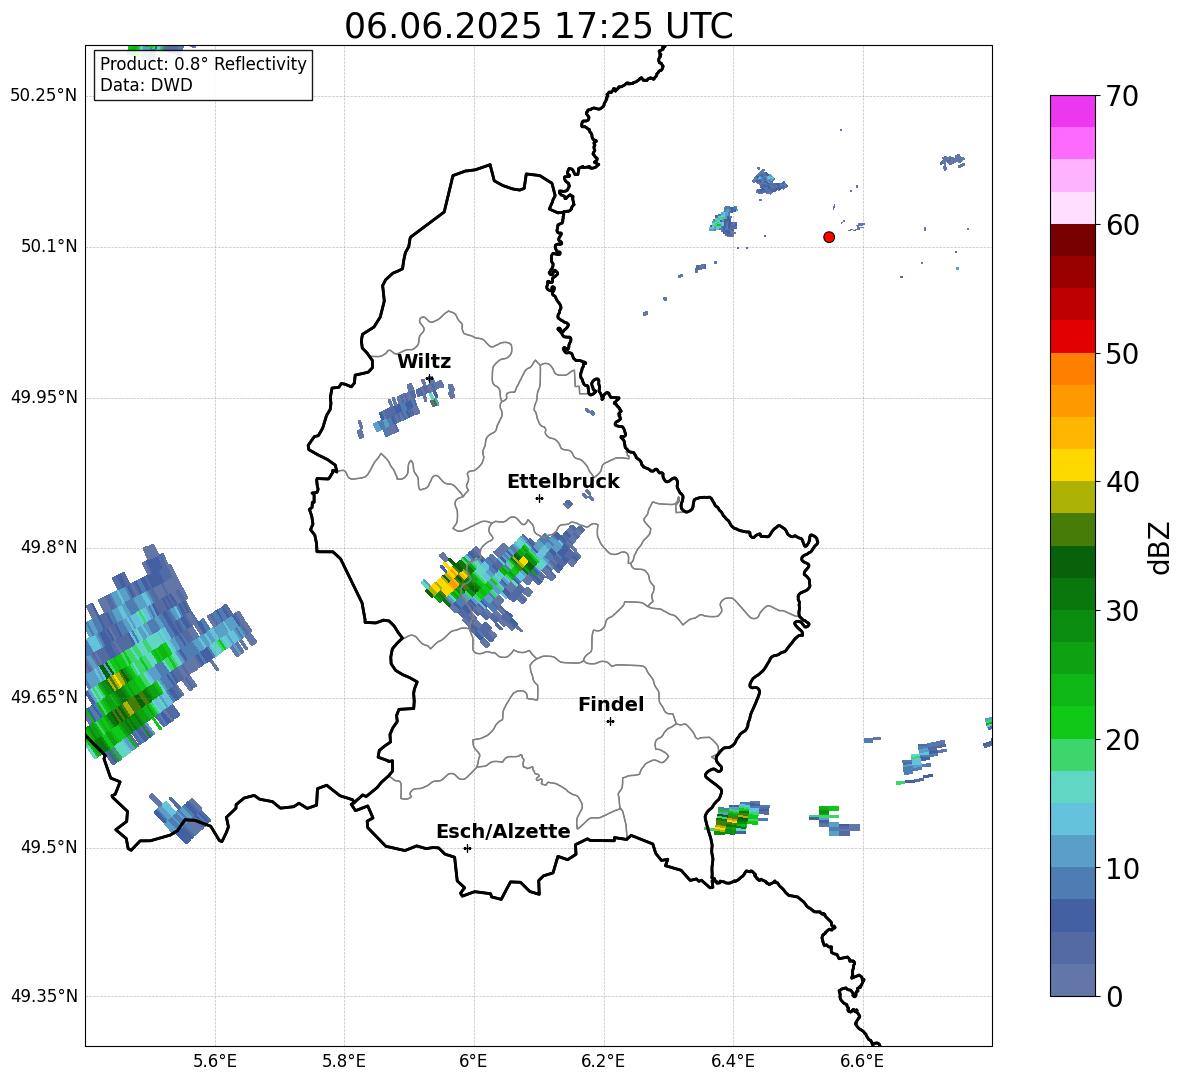Click the latitude label 50.1°N
This screenshot has width=1184, height=1081.
50,246
